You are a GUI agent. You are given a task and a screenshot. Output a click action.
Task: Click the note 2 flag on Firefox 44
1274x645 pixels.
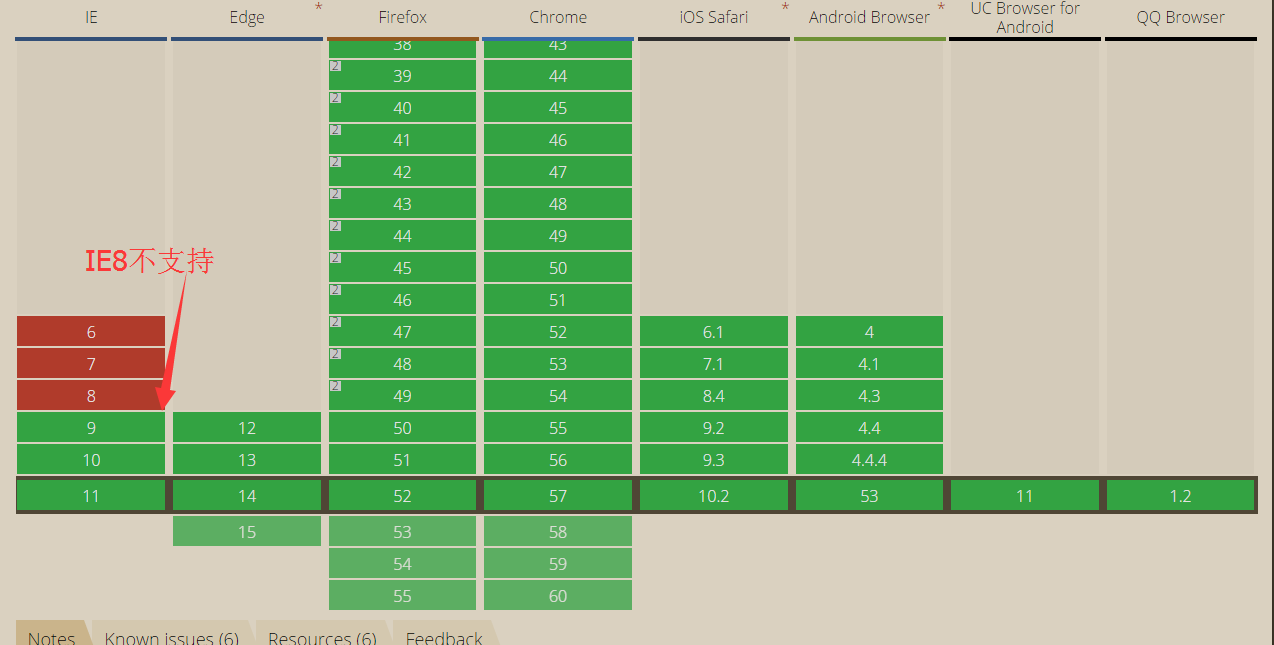335,226
